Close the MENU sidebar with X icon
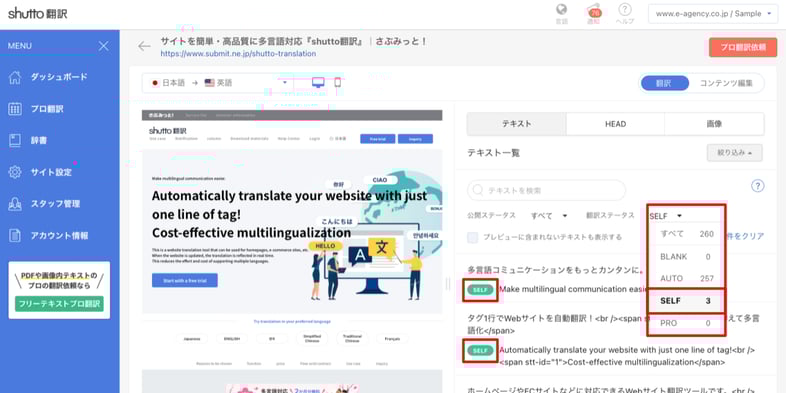Screen dimensions: 786x393 (104, 46)
